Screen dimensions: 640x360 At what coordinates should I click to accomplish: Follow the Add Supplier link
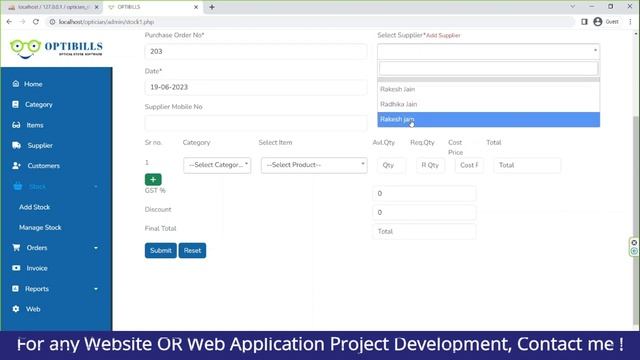pyautogui.click(x=443, y=36)
